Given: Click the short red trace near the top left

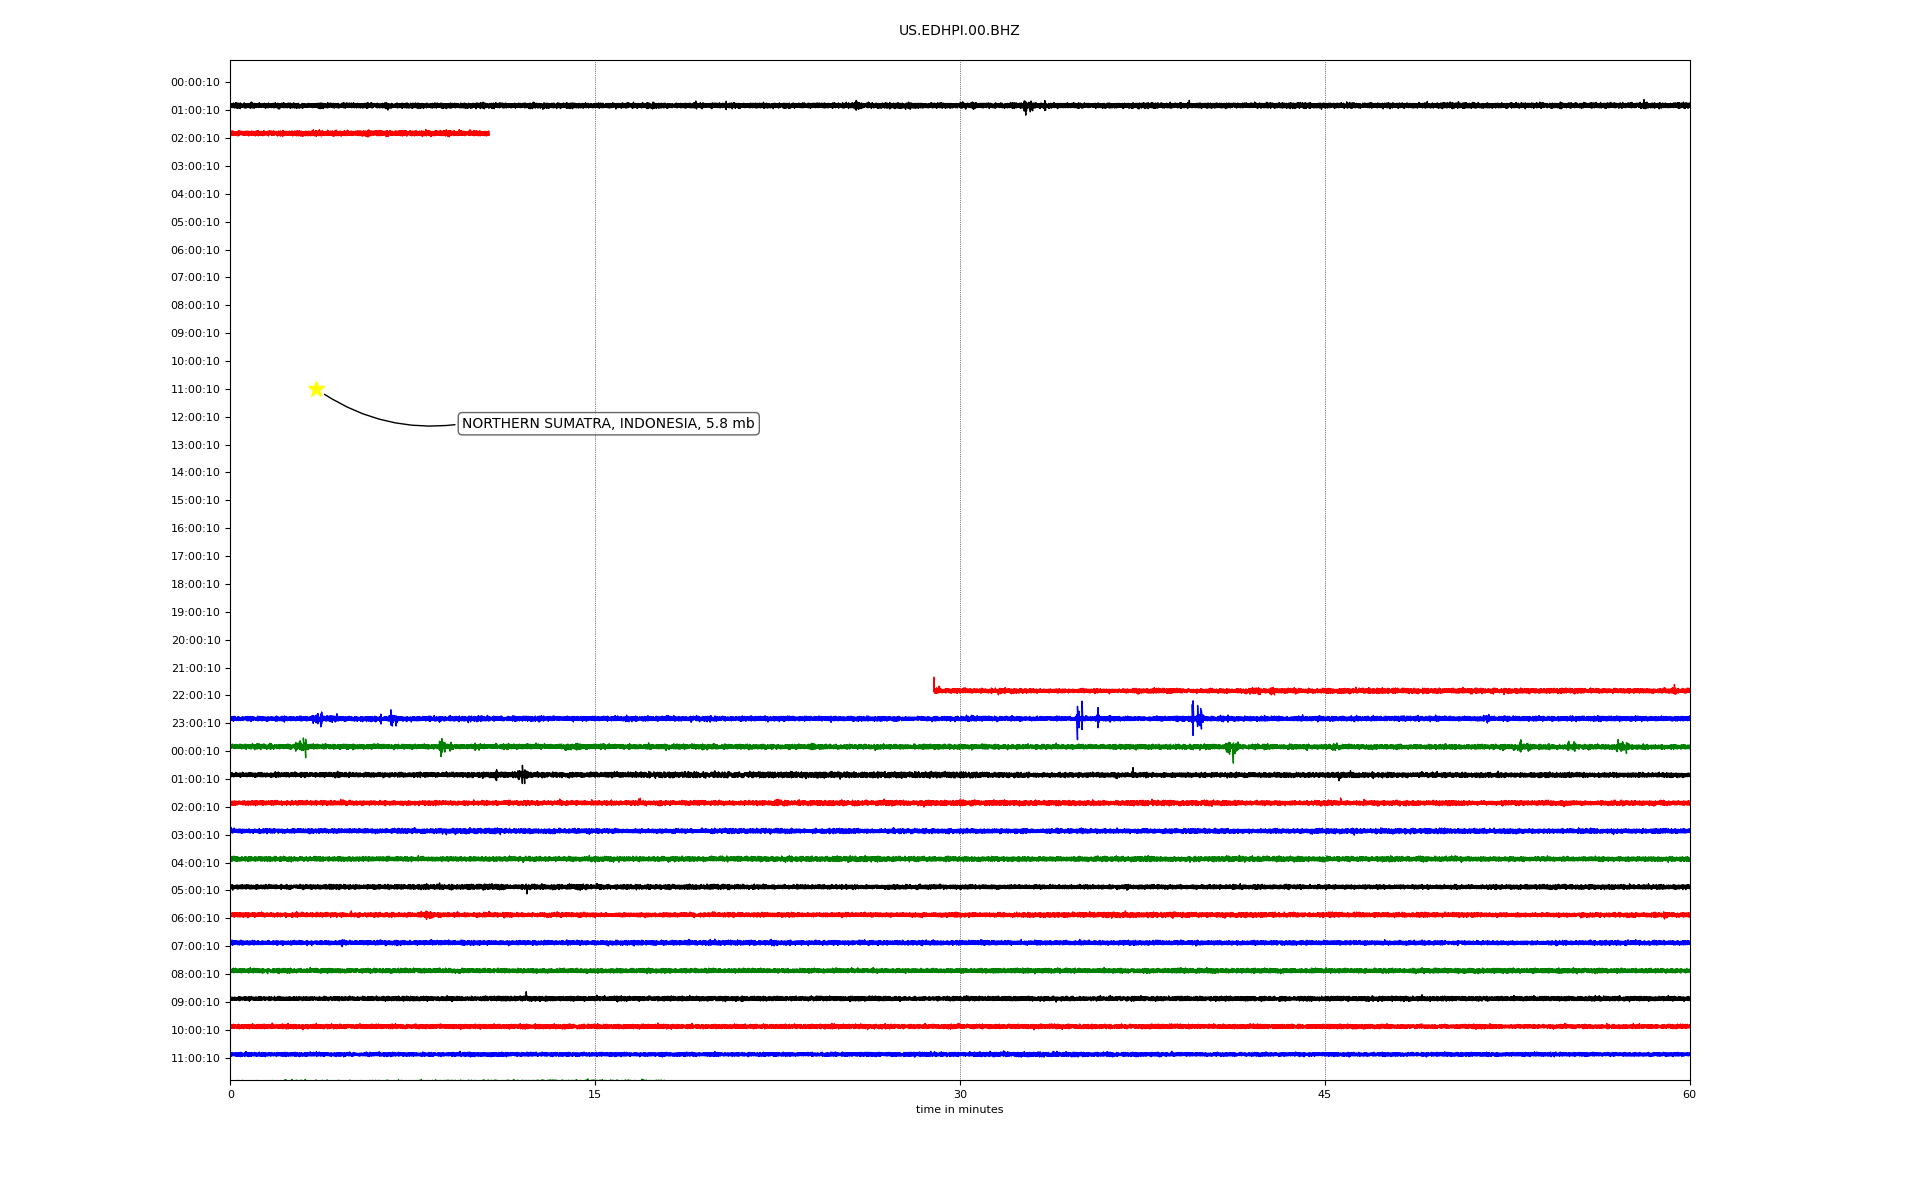Looking at the screenshot, I should point(360,133).
